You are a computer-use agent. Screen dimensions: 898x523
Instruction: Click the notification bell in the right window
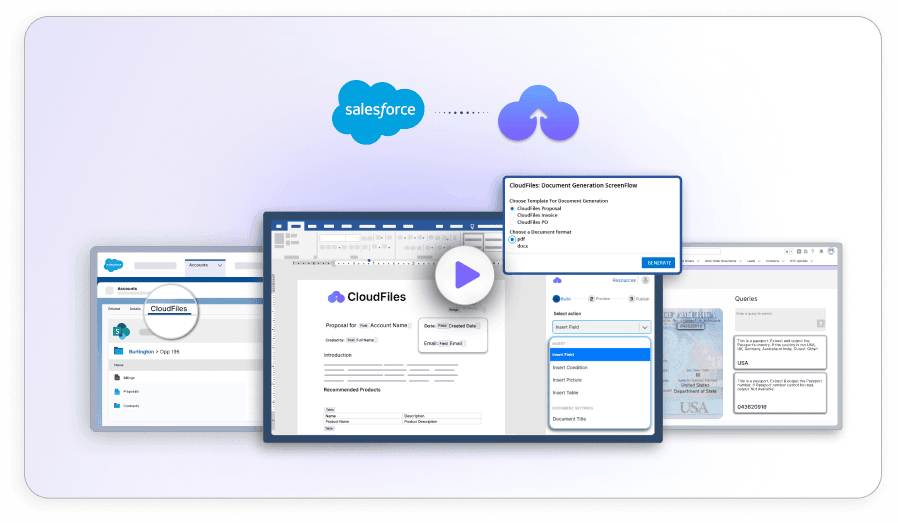coord(821,251)
